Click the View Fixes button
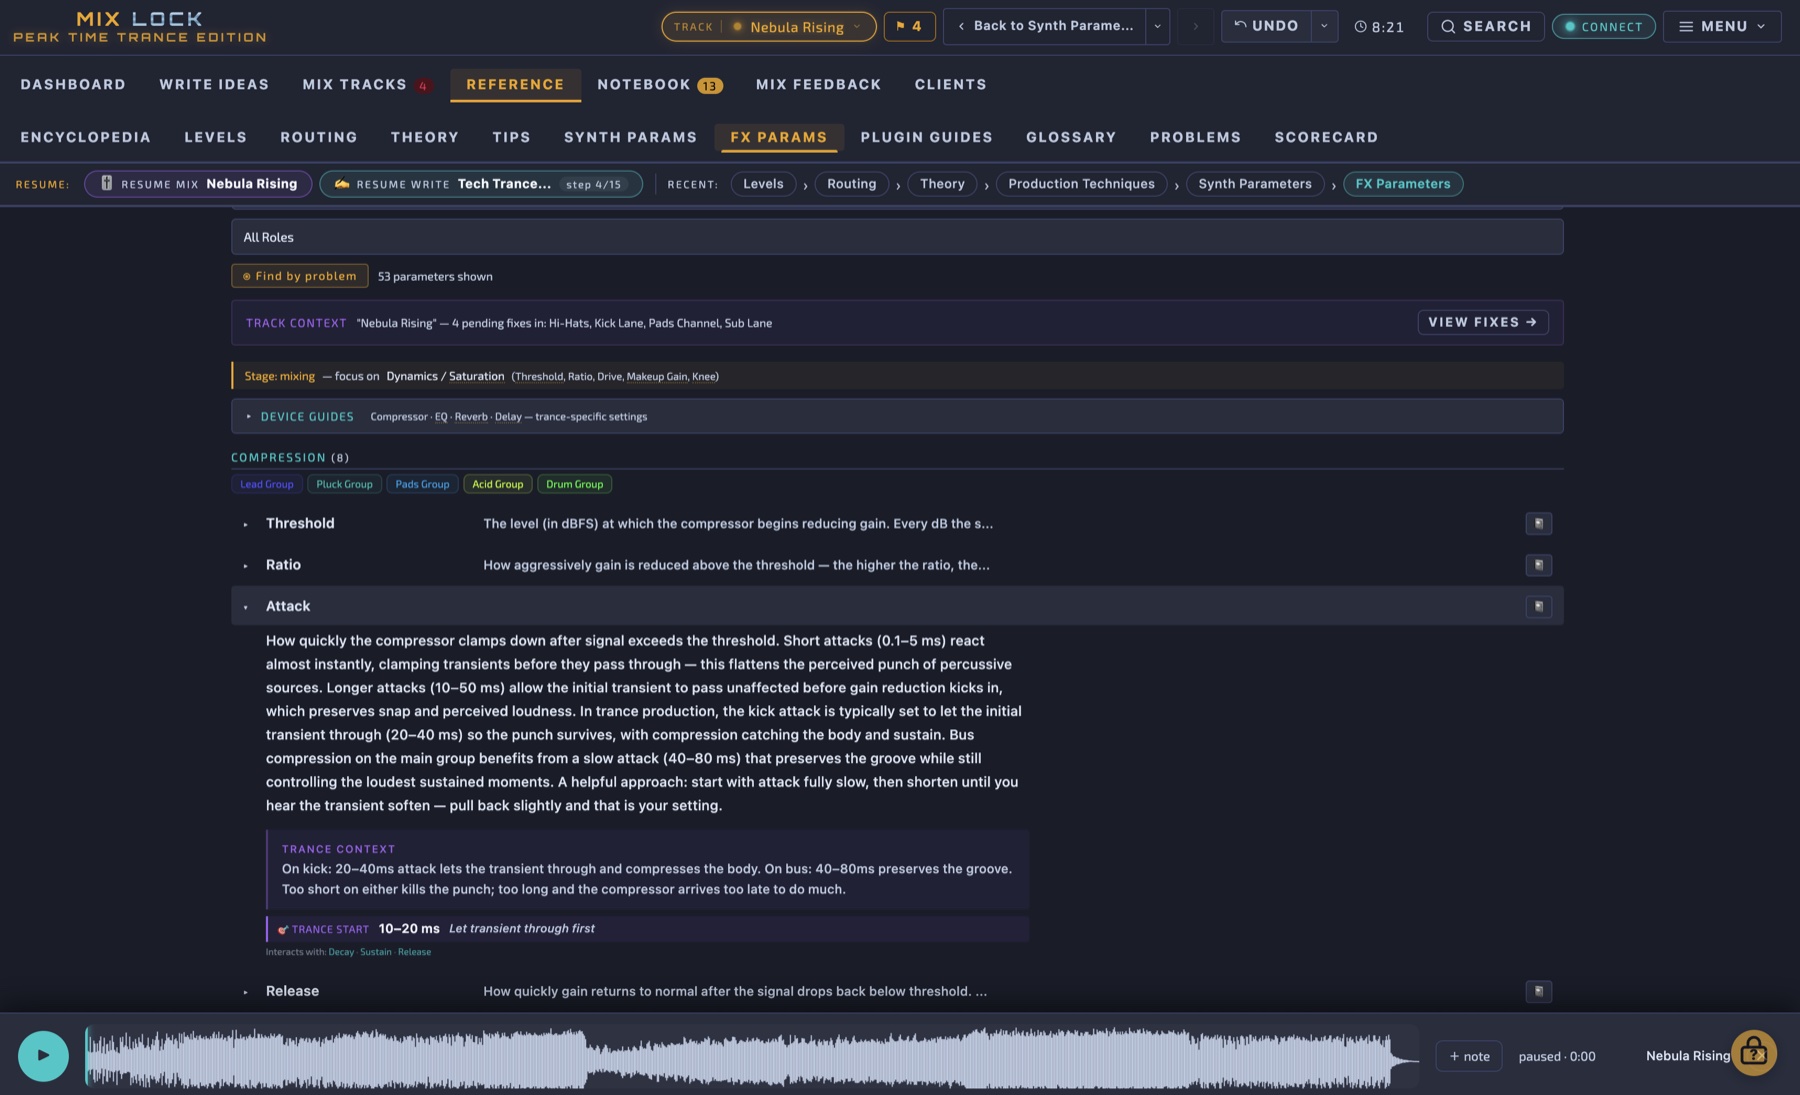This screenshot has width=1800, height=1095. pos(1482,322)
